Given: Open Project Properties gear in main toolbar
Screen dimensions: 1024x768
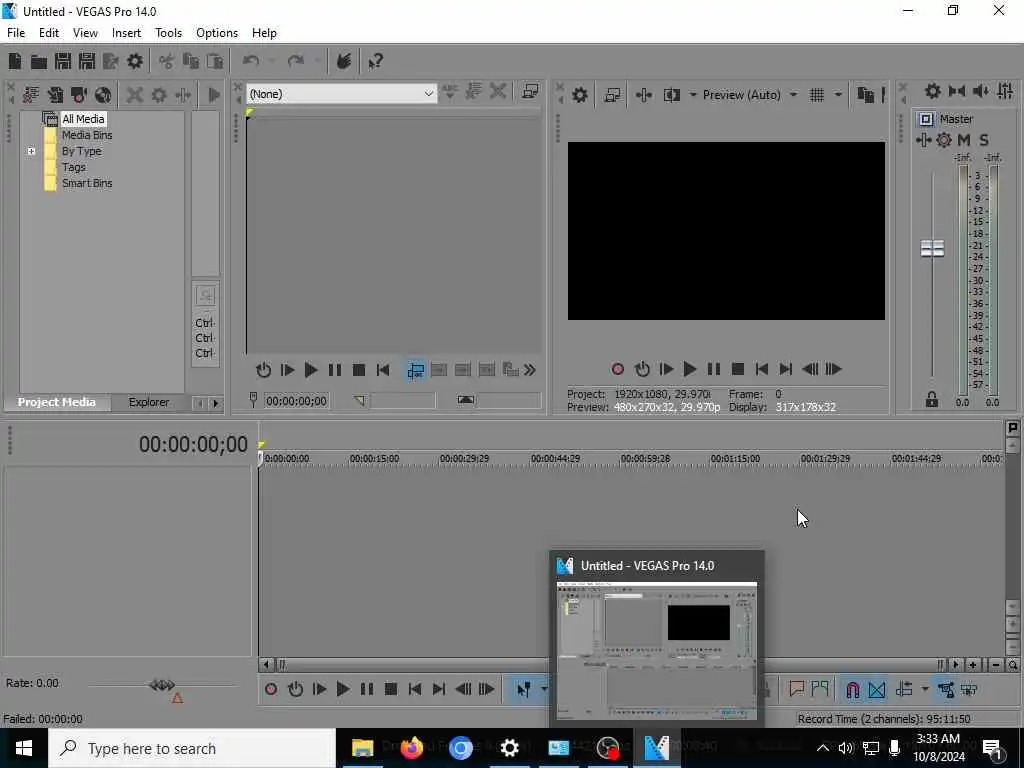Looking at the screenshot, I should coord(135,61).
